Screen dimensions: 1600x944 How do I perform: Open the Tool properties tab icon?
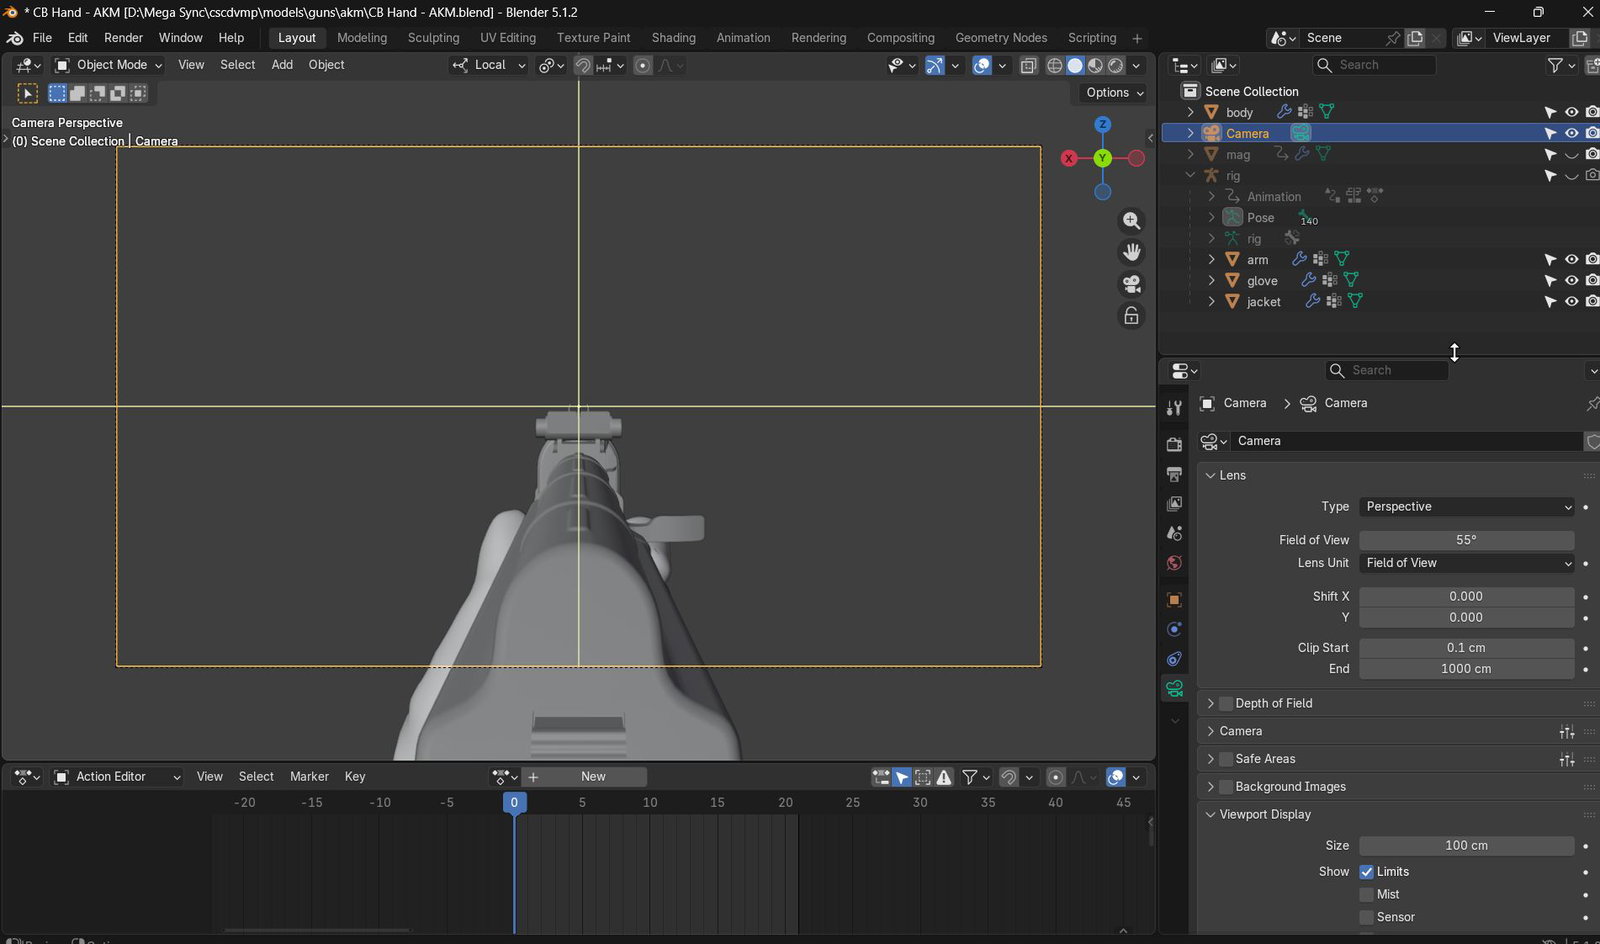tap(1174, 407)
